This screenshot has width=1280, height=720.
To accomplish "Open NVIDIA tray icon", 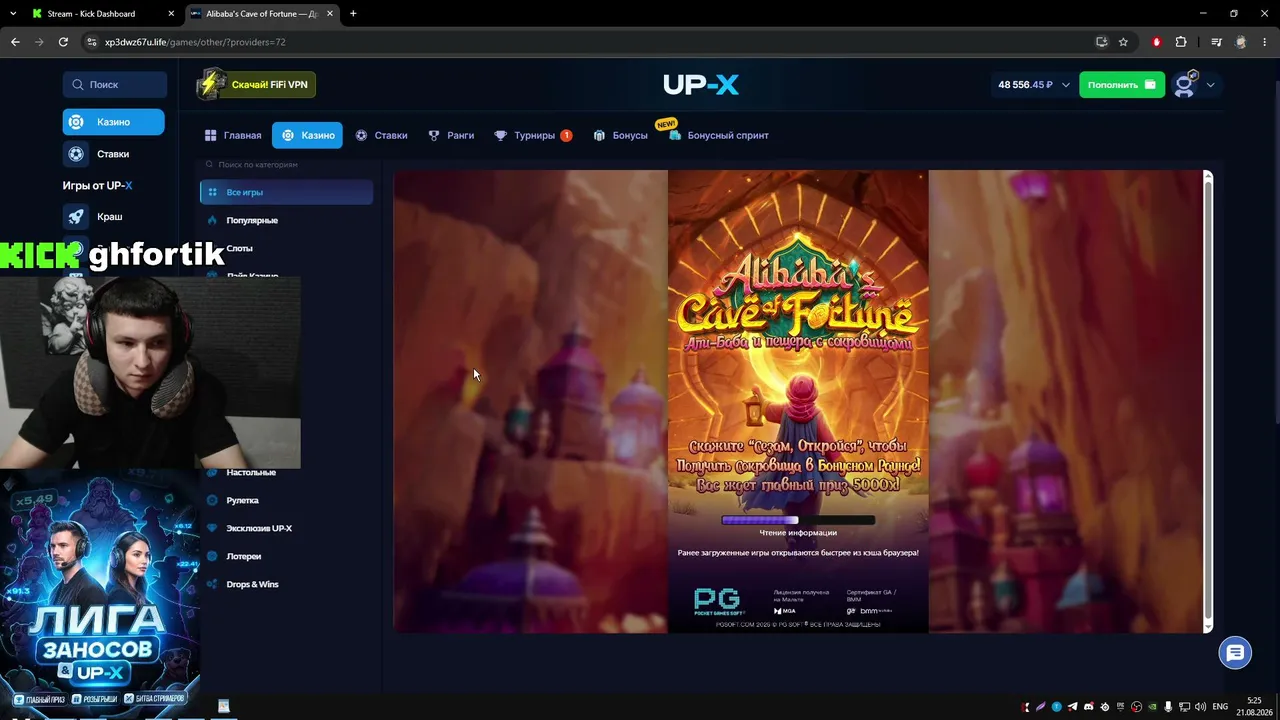I will coord(1152,707).
